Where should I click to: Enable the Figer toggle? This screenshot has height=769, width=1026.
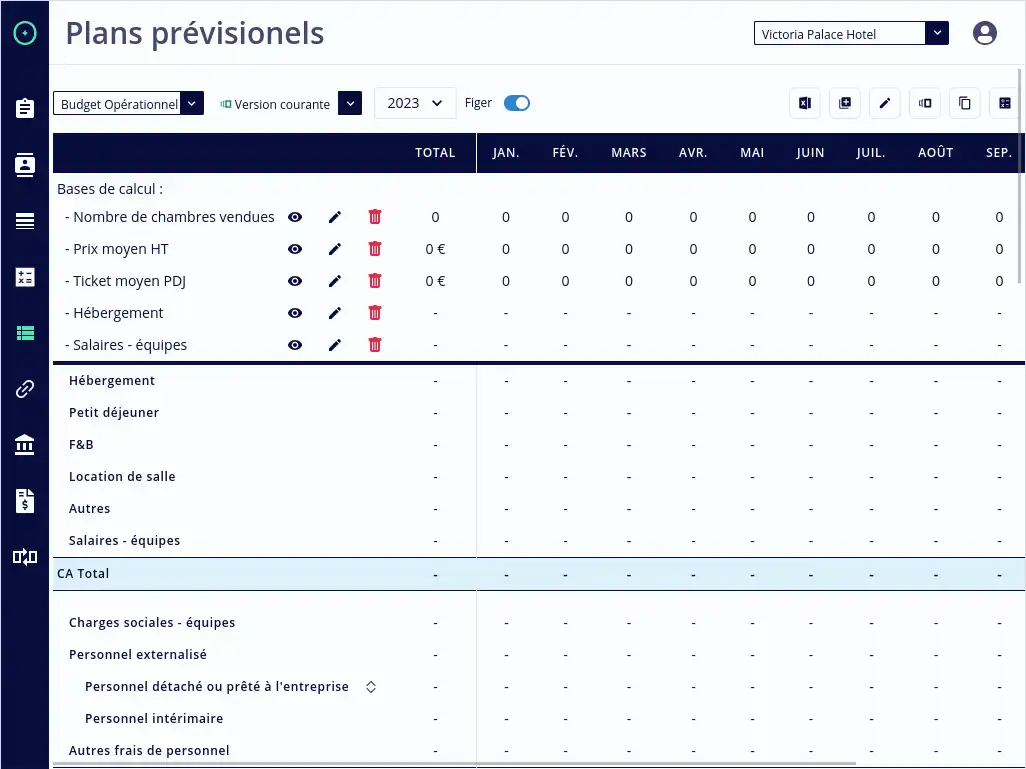[516, 102]
